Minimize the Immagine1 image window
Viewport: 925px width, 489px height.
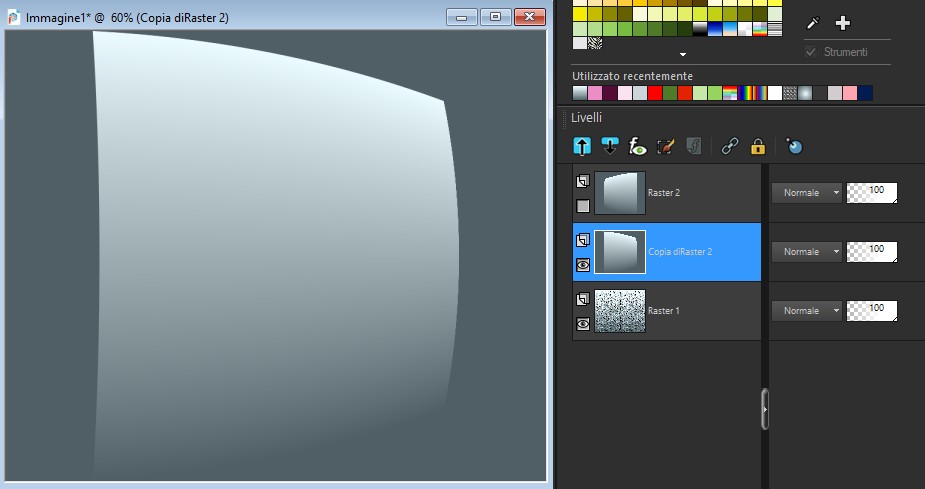[x=461, y=17]
